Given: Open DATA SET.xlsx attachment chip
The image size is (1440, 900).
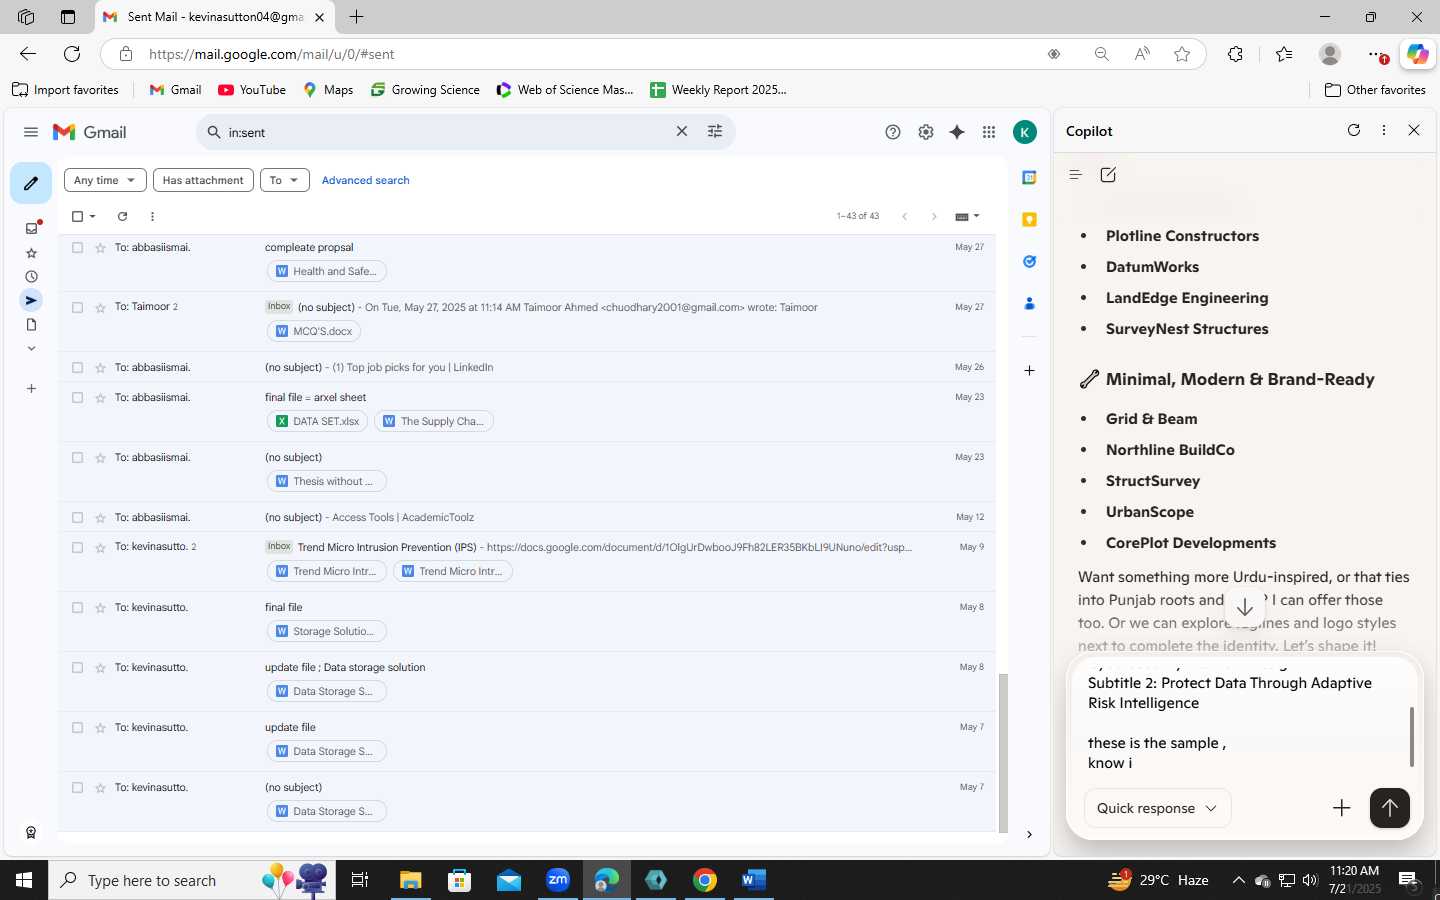Looking at the screenshot, I should click(318, 421).
